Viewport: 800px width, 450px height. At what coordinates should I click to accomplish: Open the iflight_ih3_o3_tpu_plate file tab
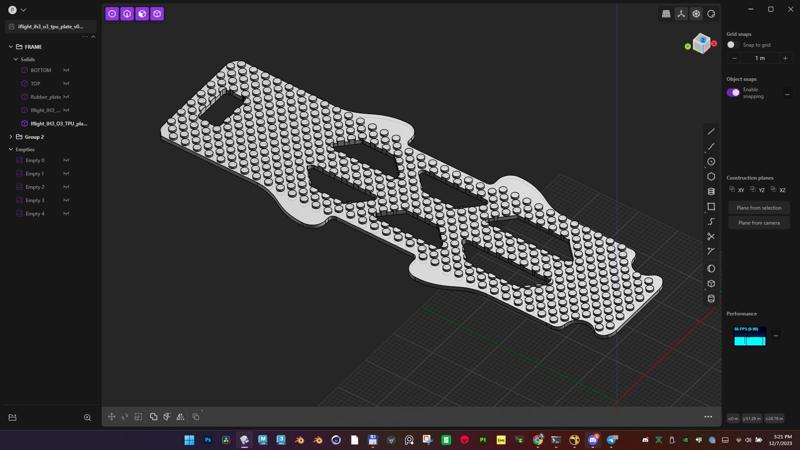[x=49, y=27]
